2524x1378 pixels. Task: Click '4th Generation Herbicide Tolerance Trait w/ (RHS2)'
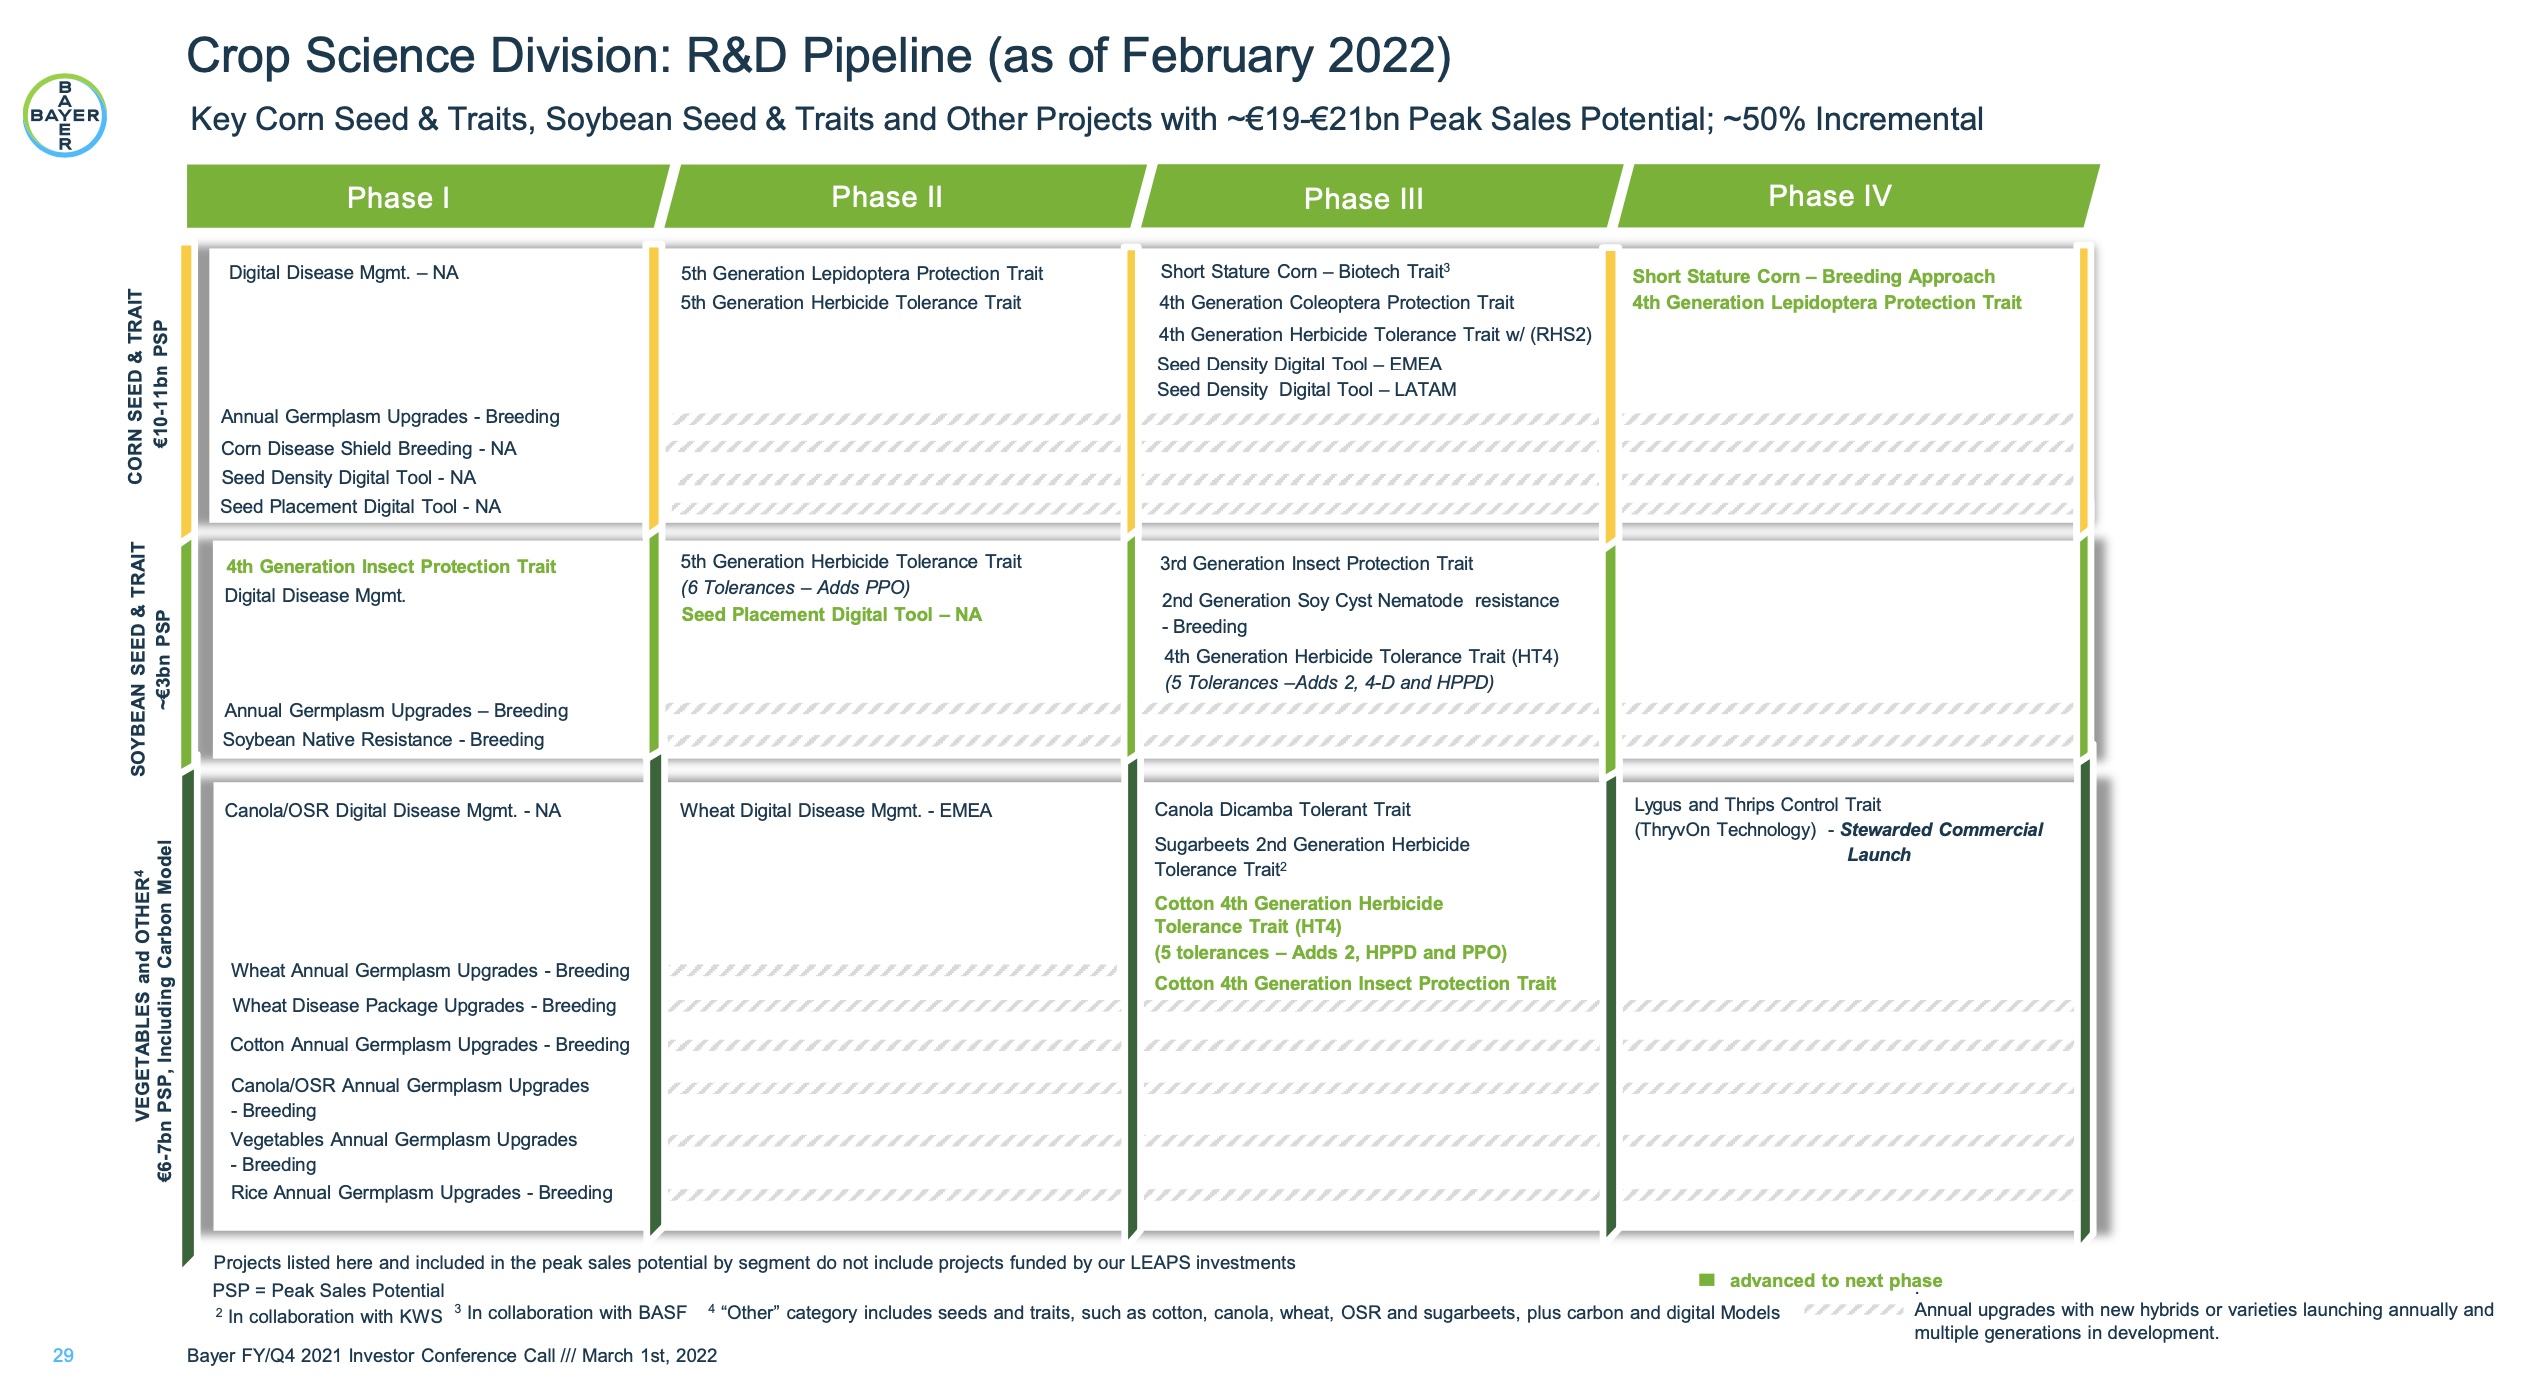(x=1375, y=334)
